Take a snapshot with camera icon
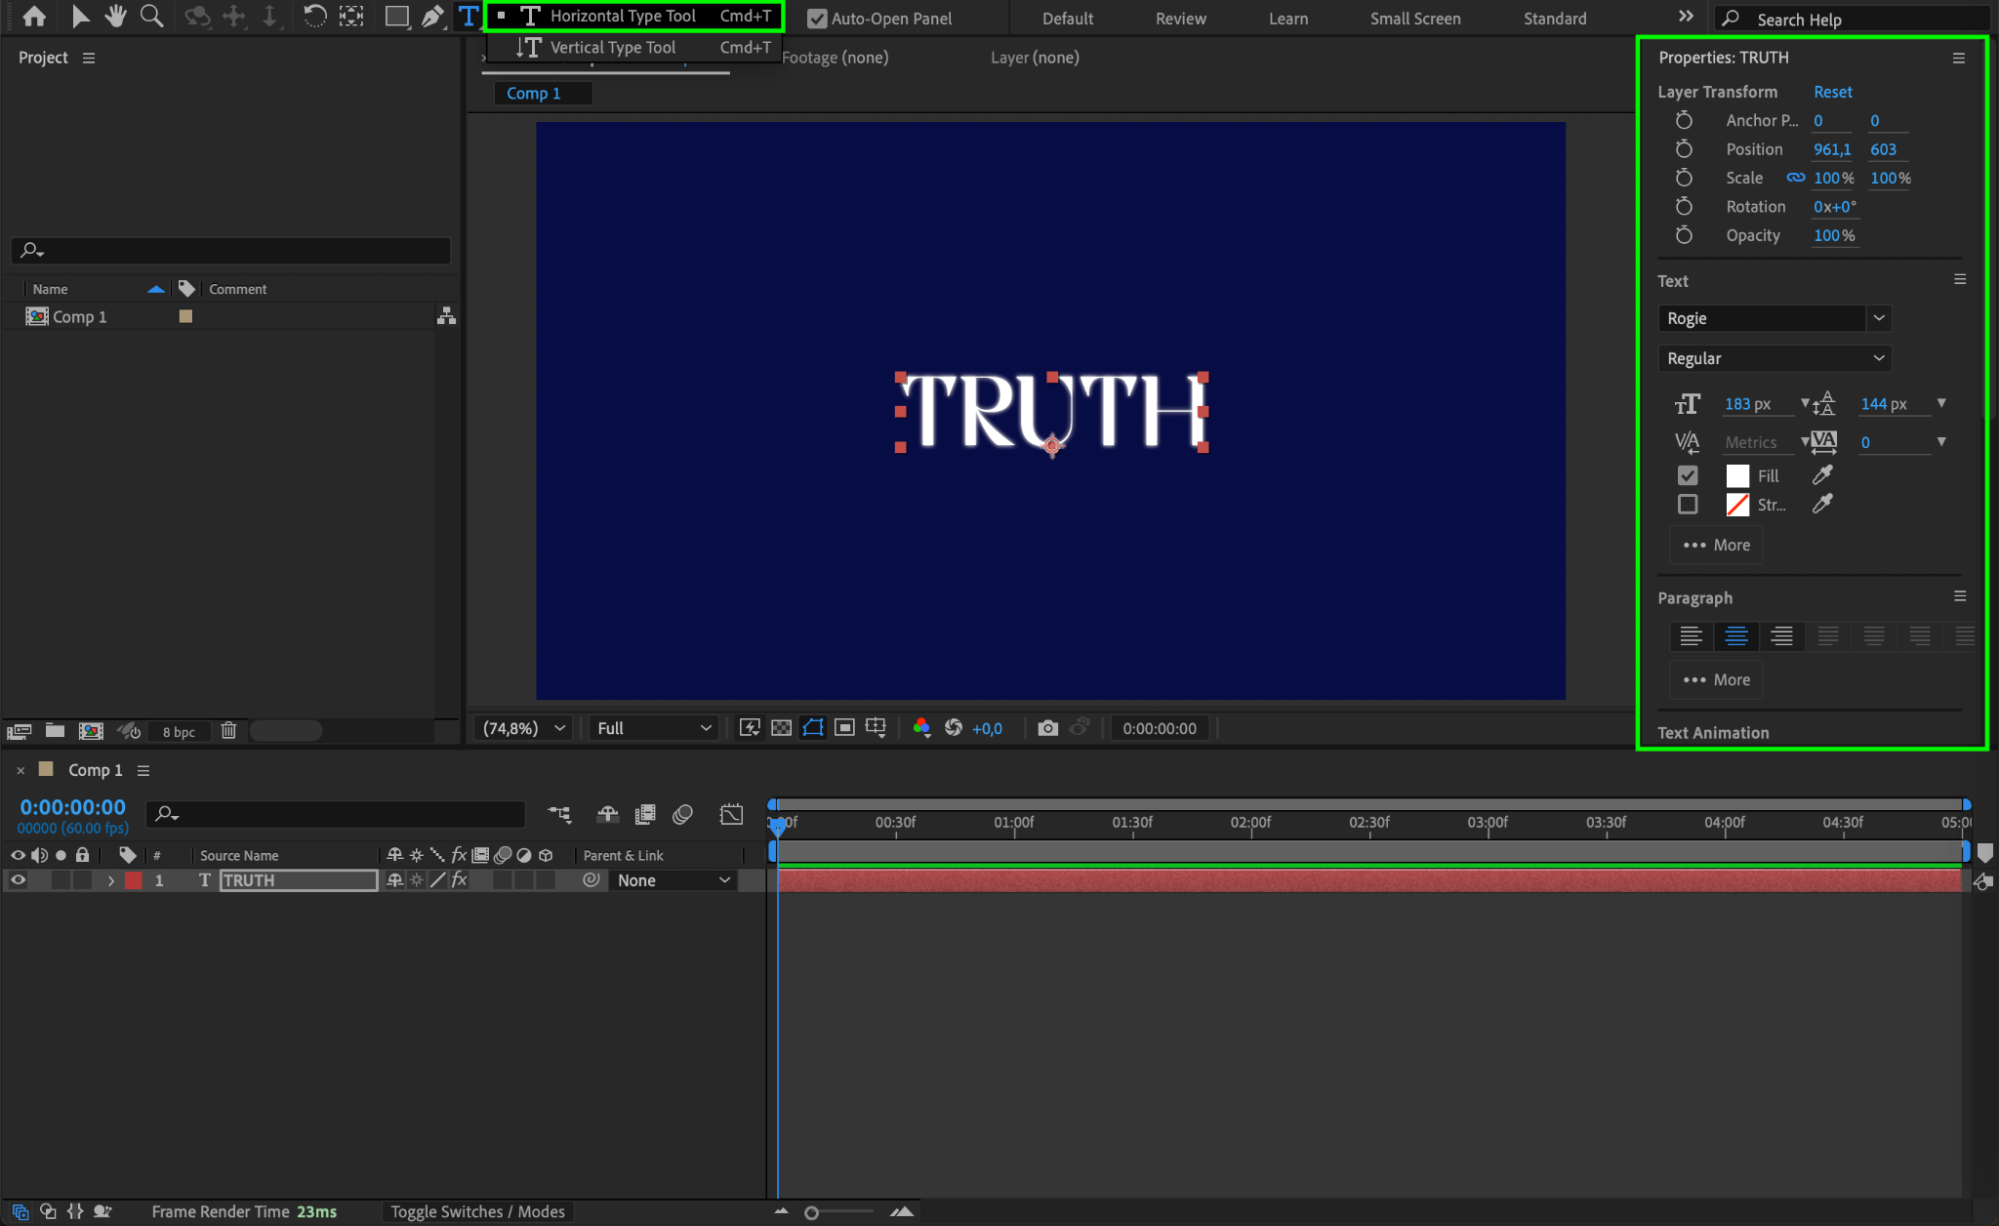Image resolution: width=1999 pixels, height=1226 pixels. [x=1047, y=728]
